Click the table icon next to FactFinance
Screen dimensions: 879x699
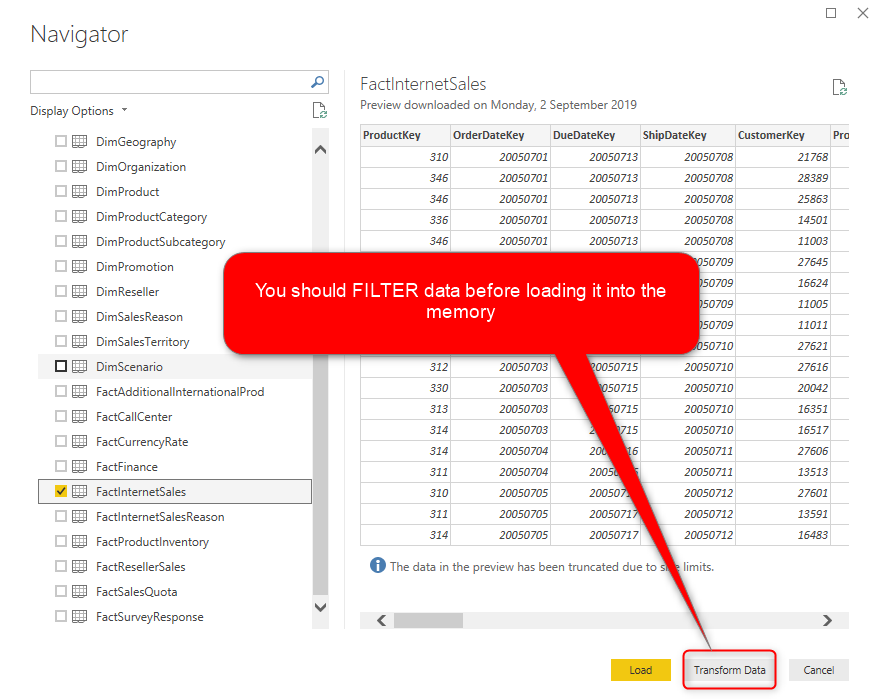80,467
